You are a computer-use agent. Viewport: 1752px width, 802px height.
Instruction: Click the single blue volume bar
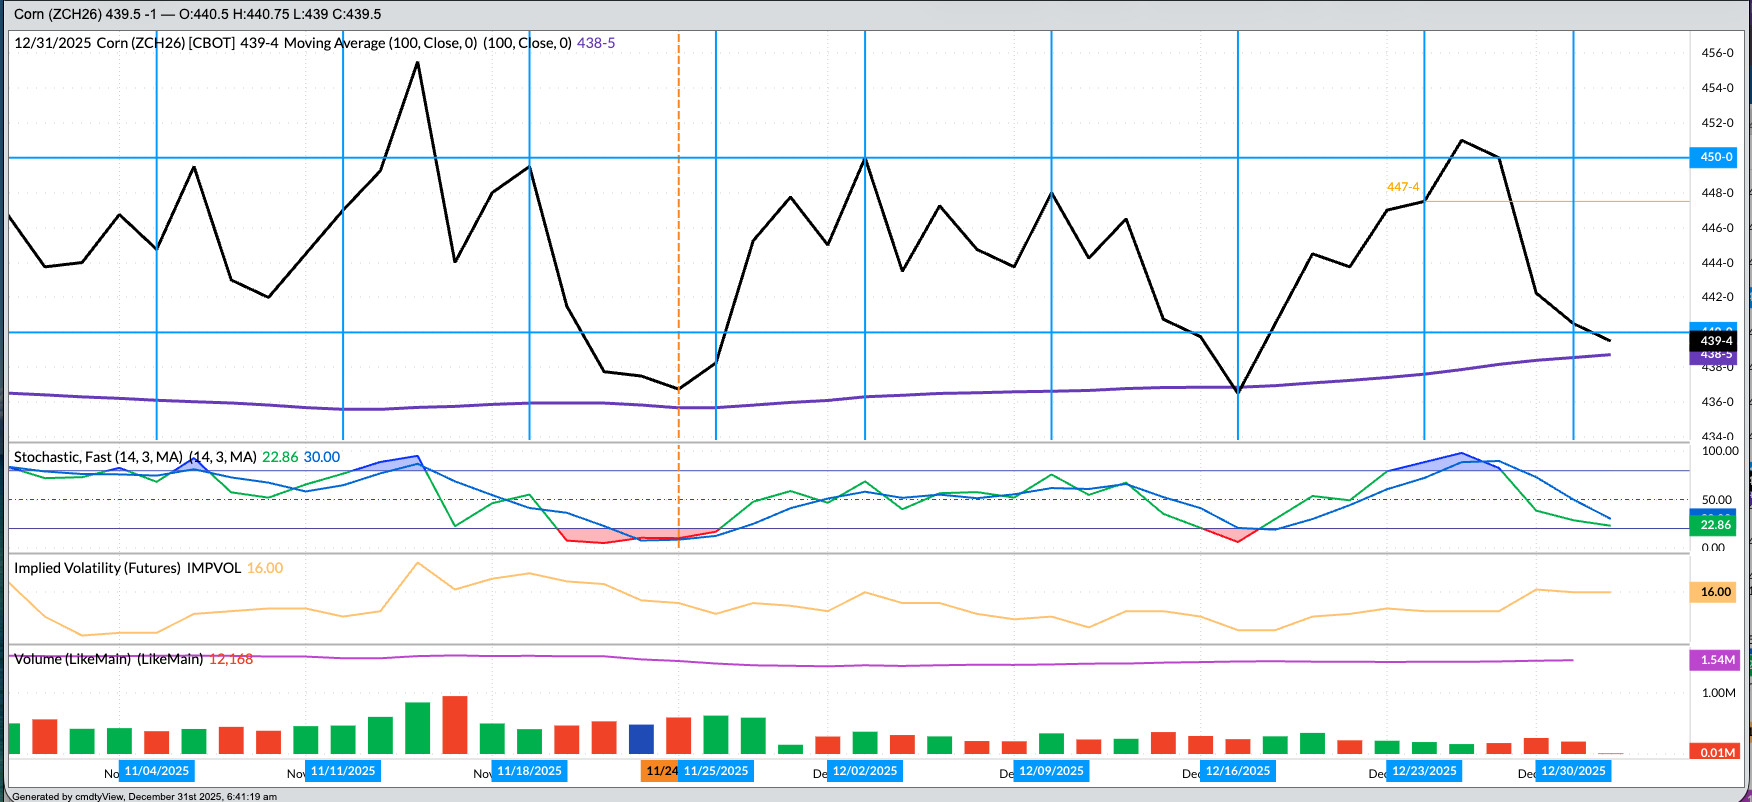(642, 739)
